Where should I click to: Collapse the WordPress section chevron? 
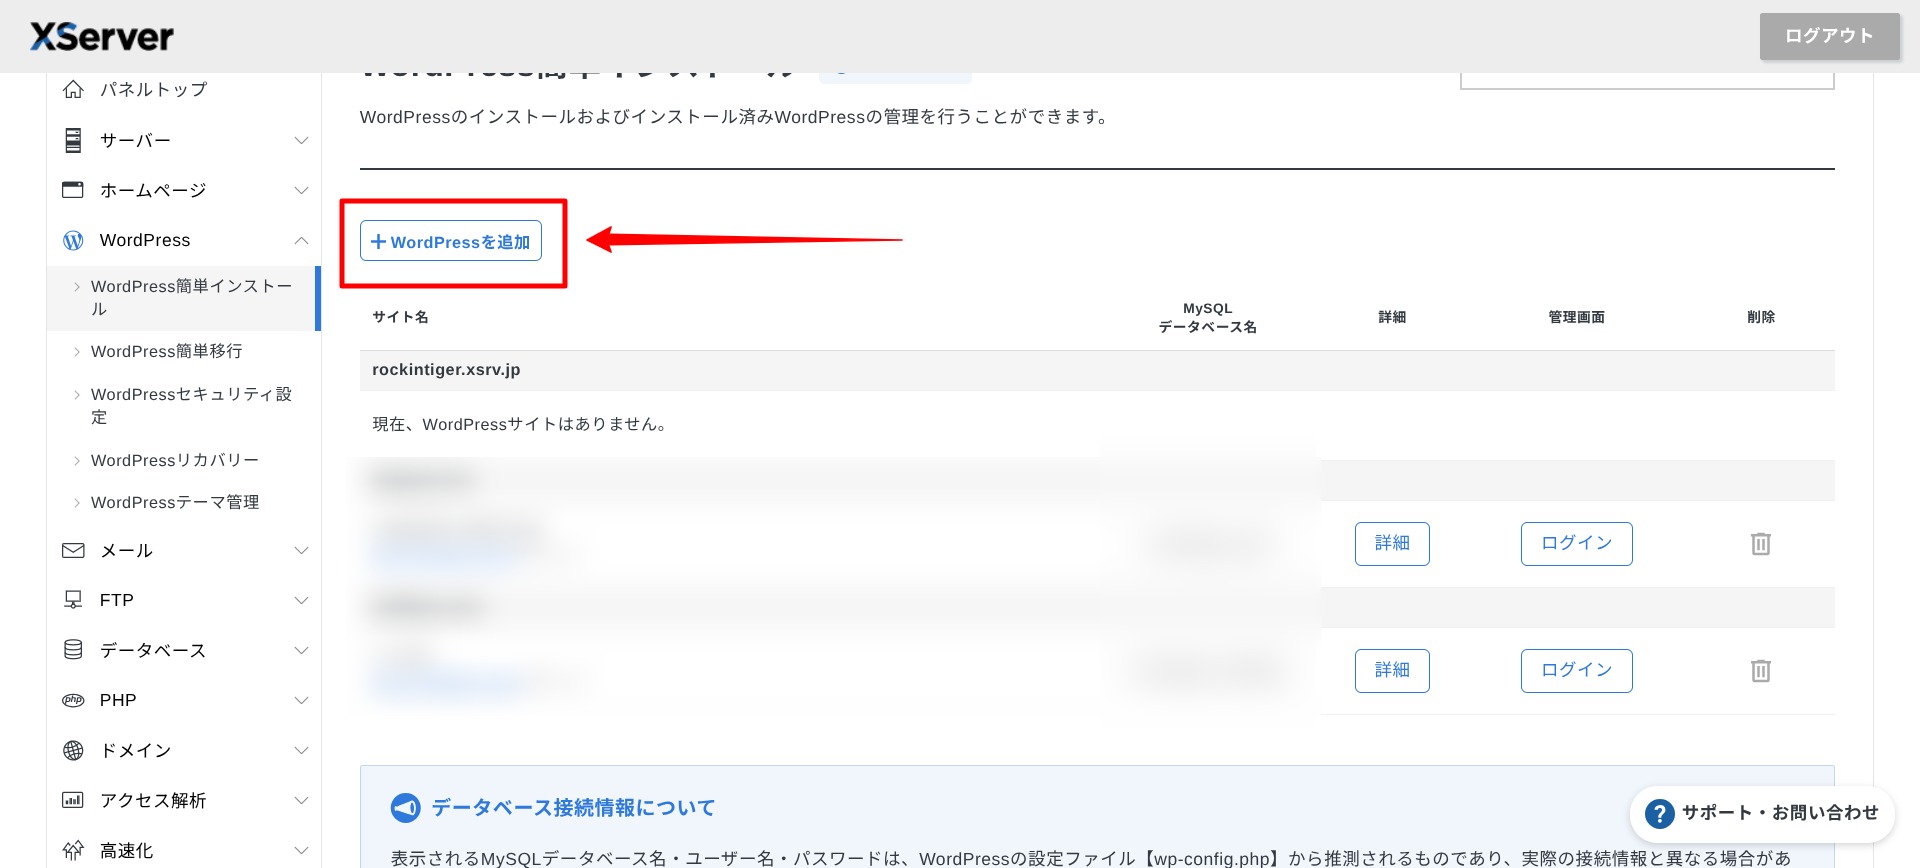pos(301,240)
